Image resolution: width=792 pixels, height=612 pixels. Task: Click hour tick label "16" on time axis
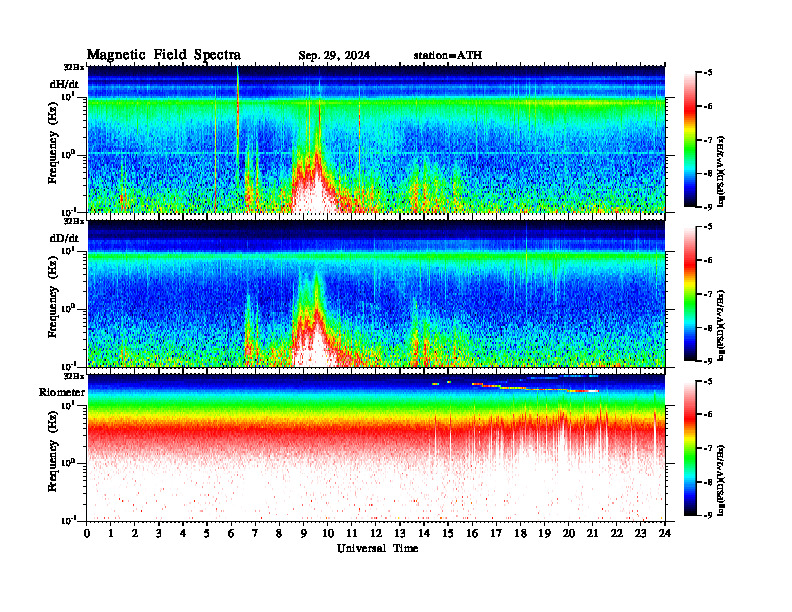click(472, 533)
